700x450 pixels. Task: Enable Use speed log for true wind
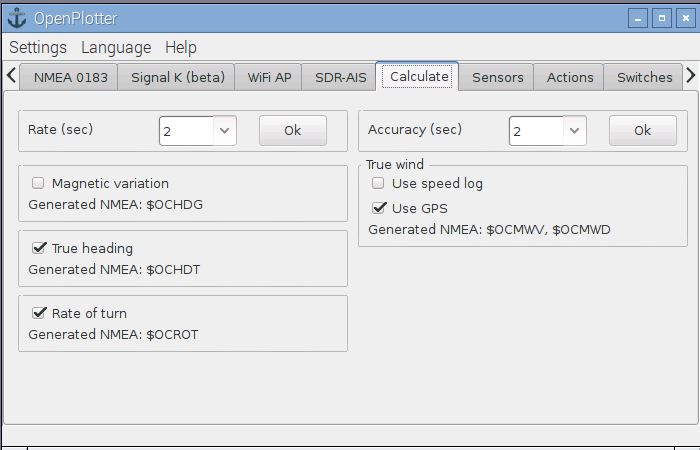(x=378, y=183)
